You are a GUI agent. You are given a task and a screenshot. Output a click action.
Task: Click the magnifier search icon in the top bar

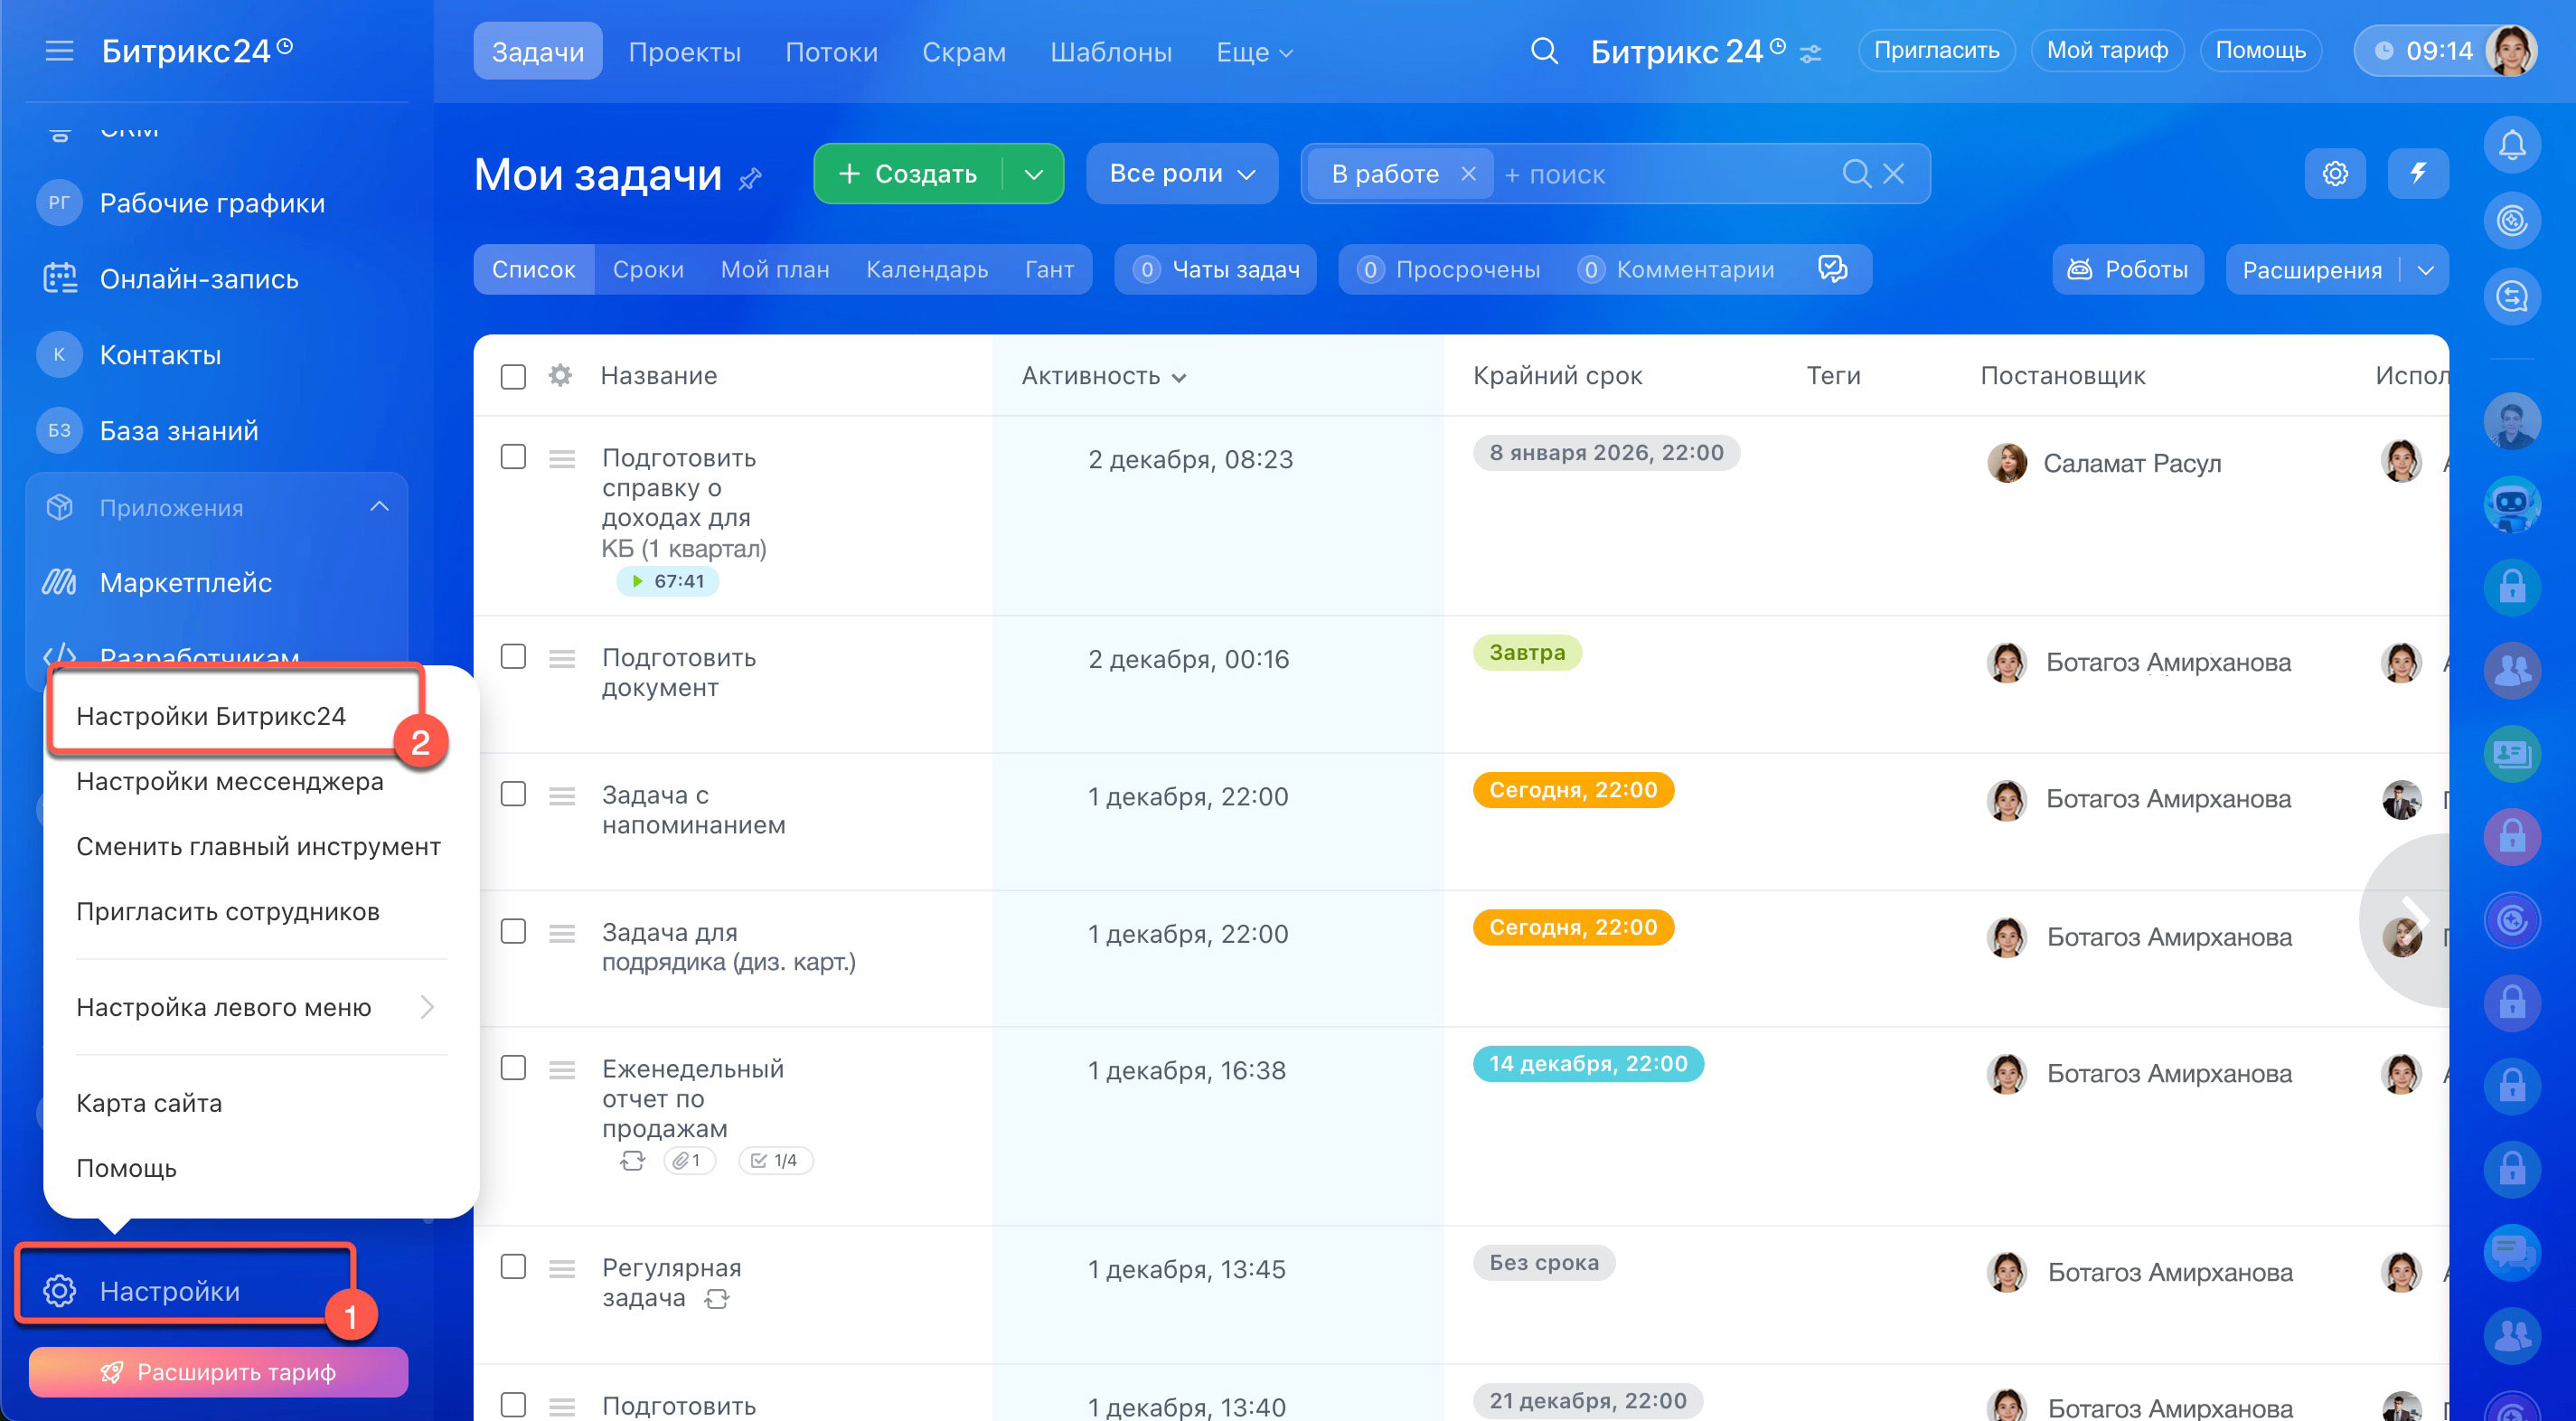[x=1544, y=51]
